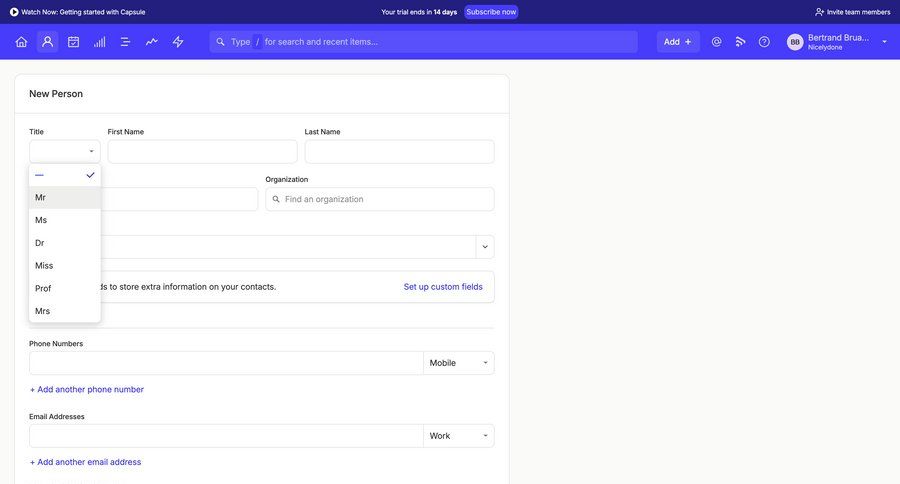Screen dimensions: 900x484
Task: Click the First Name input field
Action: [x=202, y=152]
